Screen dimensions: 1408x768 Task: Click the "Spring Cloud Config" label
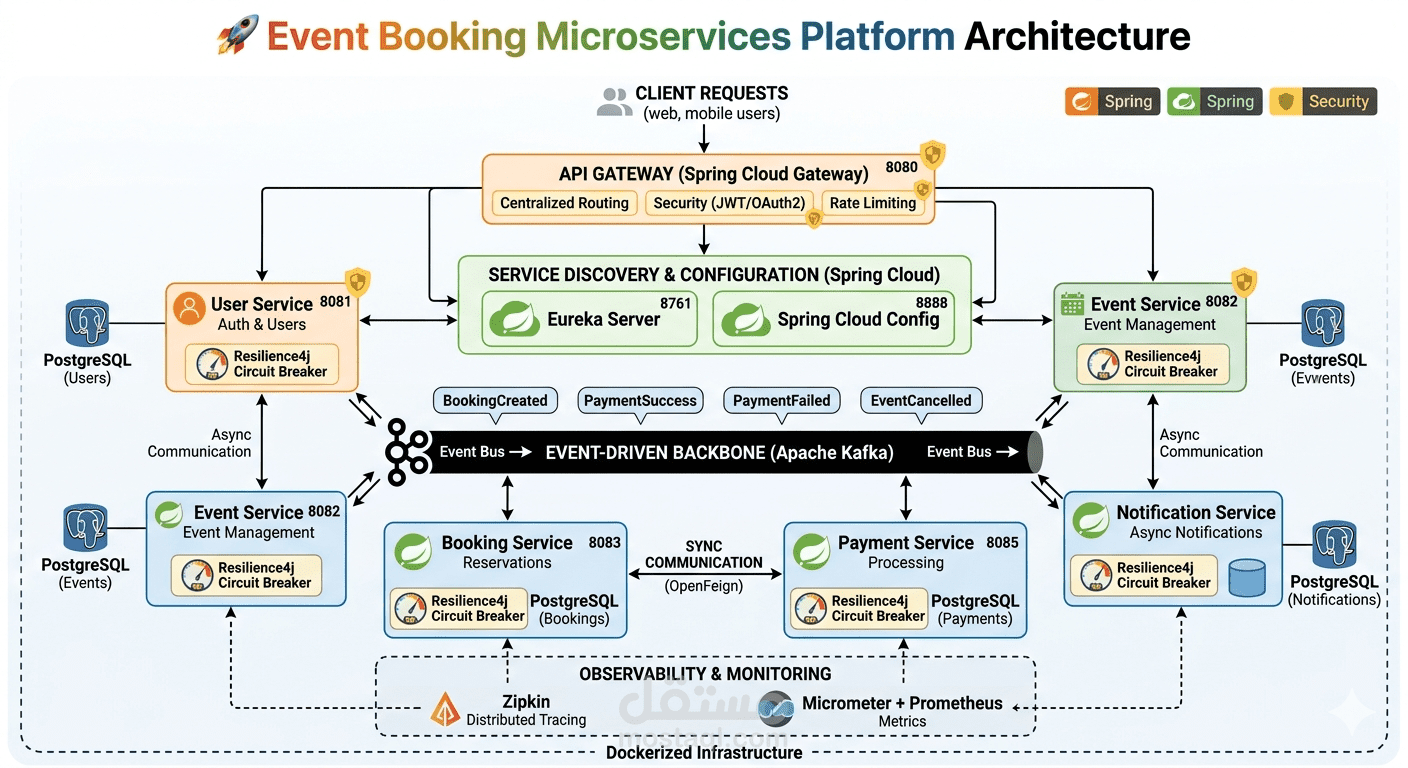click(x=859, y=320)
